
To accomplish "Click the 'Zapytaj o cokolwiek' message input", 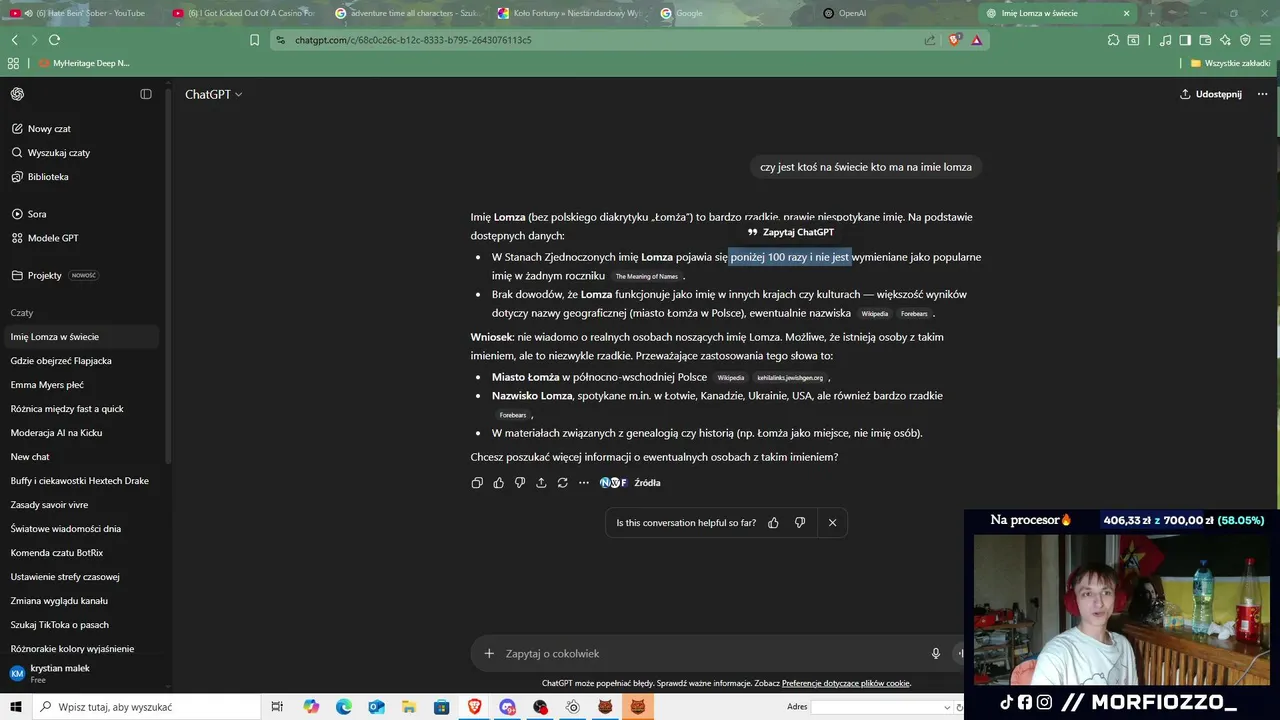I will 710,654.
